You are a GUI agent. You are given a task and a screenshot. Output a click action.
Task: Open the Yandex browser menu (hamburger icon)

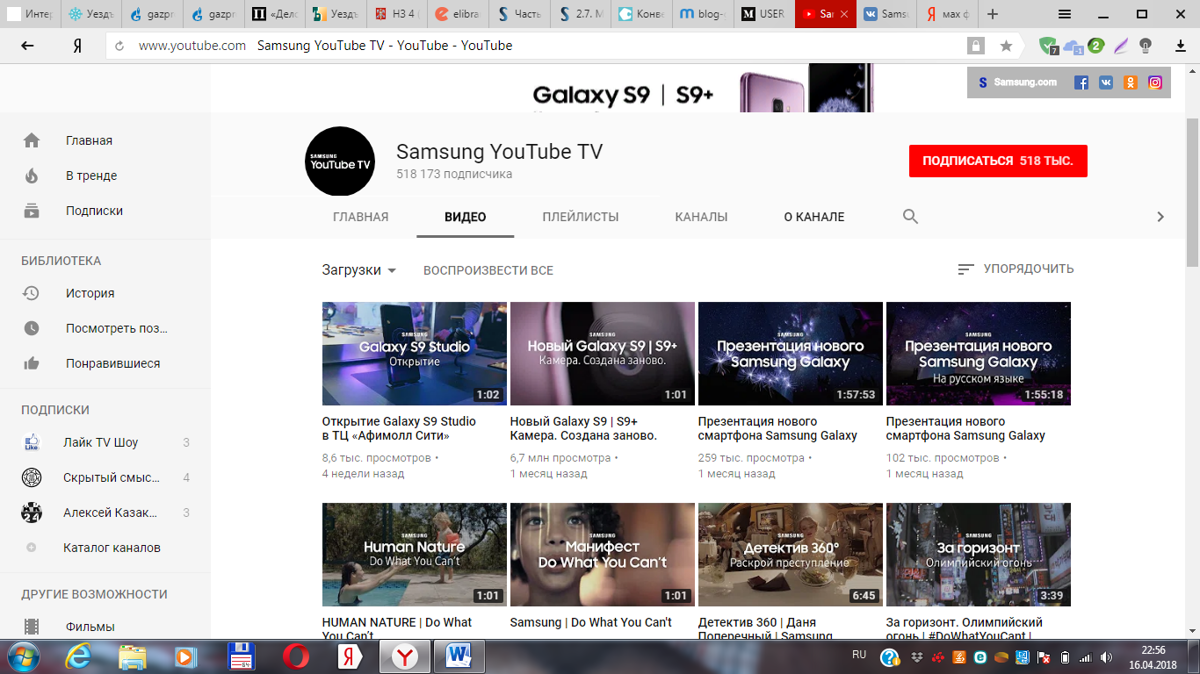tap(1065, 14)
